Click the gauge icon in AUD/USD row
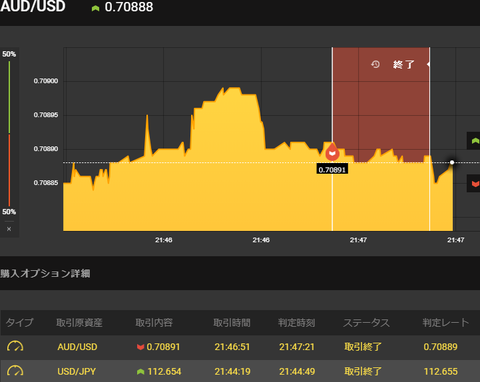The image size is (480, 382). (x=15, y=346)
